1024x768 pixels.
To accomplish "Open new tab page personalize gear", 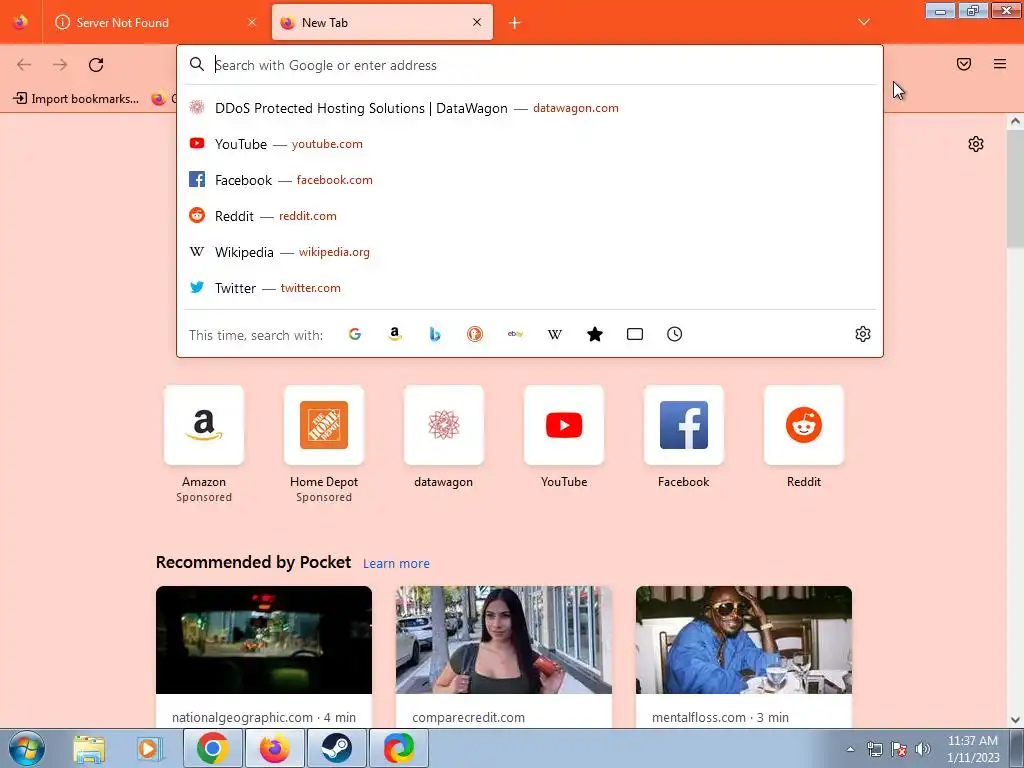I will coord(976,144).
